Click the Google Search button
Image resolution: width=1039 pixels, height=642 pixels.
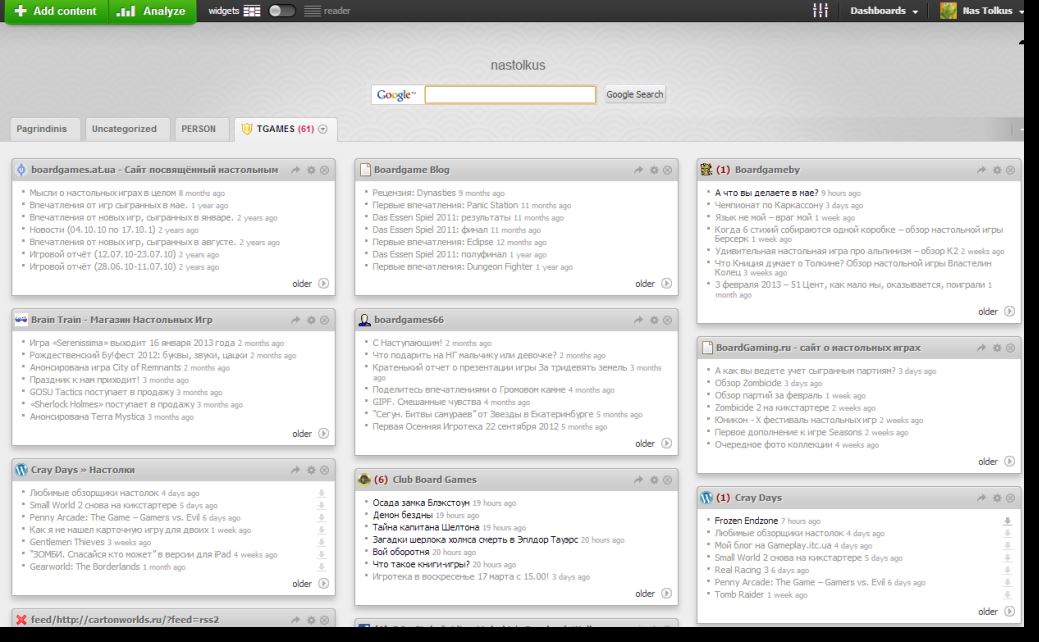(634, 95)
